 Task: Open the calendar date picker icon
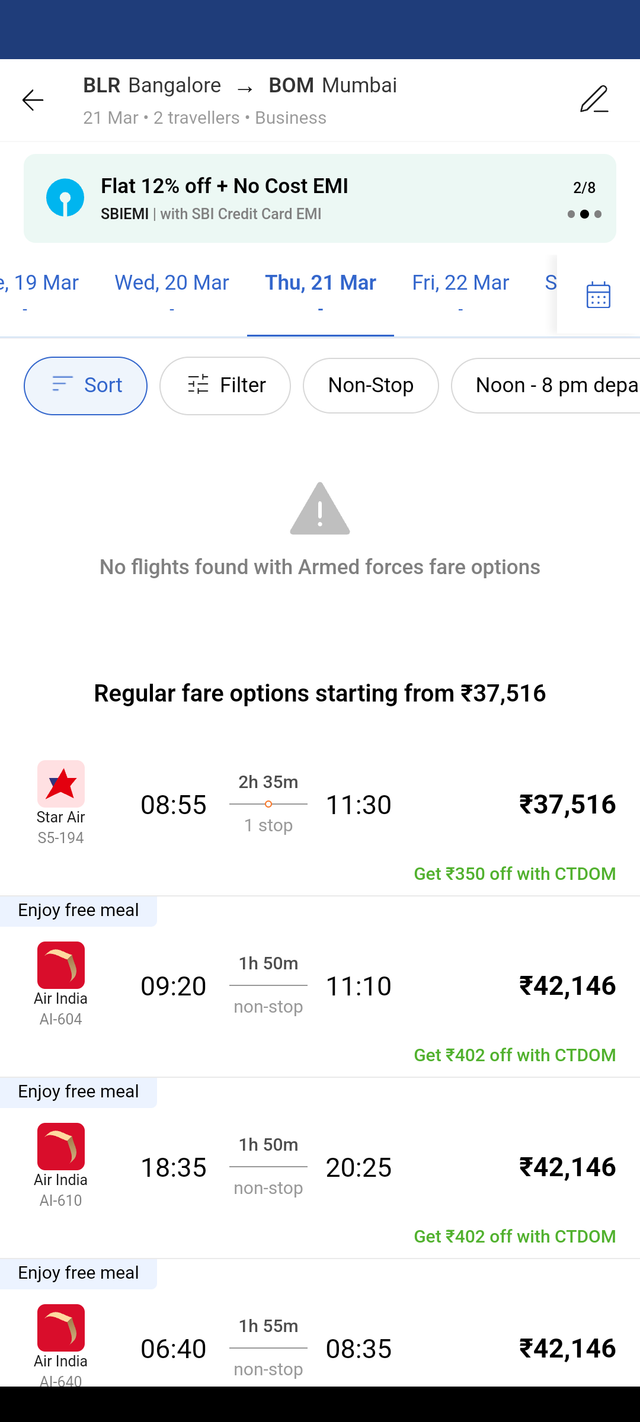598,295
